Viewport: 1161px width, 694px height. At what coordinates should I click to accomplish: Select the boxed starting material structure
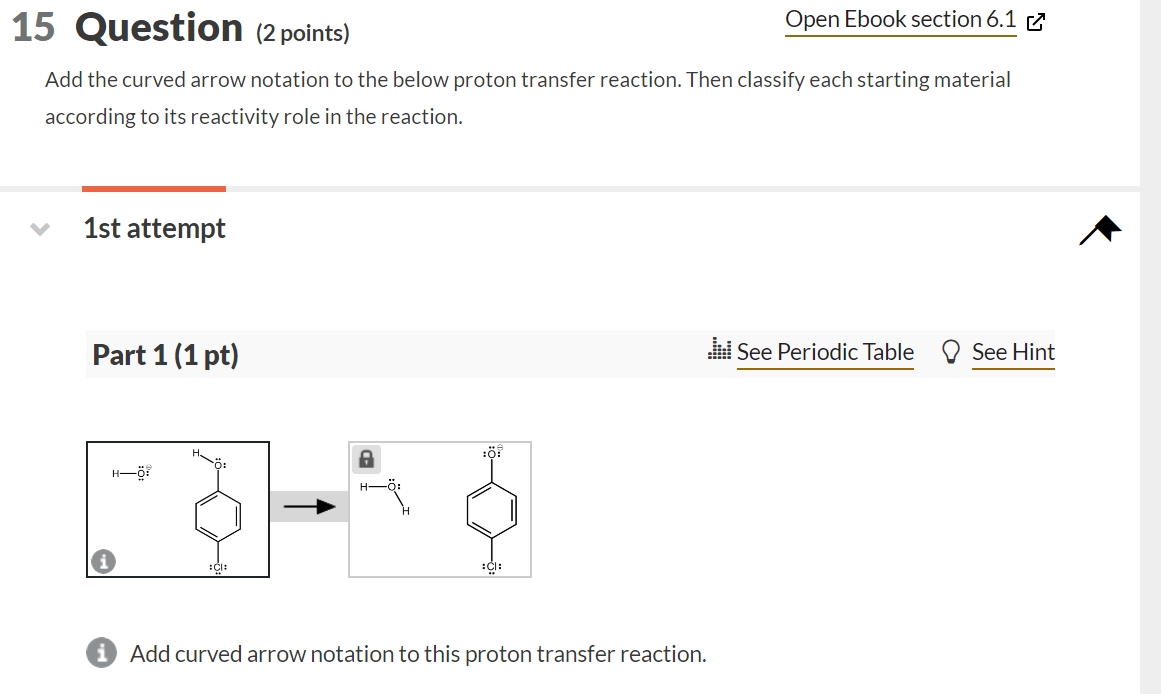click(x=177, y=508)
